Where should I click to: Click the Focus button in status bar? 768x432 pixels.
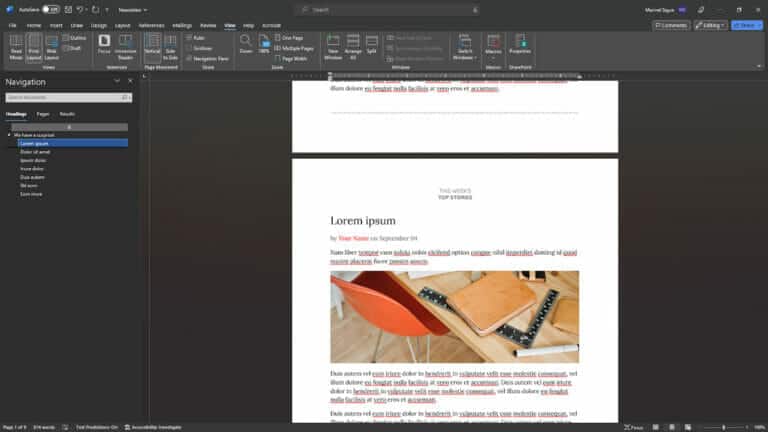[x=633, y=427]
